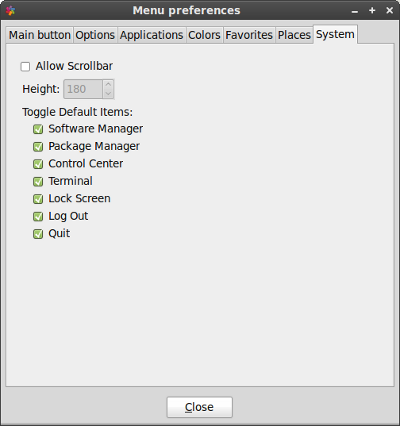Uncheck the Package Manager item
The image size is (400, 426).
point(38,146)
